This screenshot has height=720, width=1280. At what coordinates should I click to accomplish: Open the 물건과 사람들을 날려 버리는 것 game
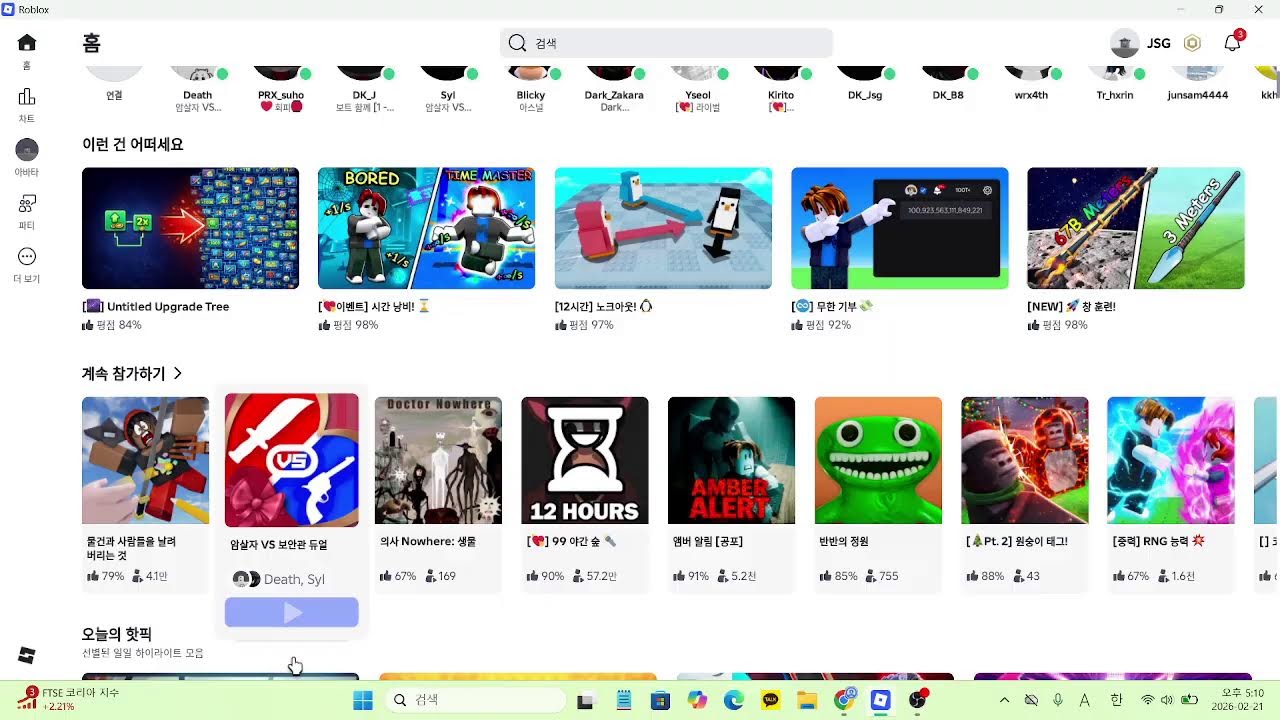[x=145, y=460]
